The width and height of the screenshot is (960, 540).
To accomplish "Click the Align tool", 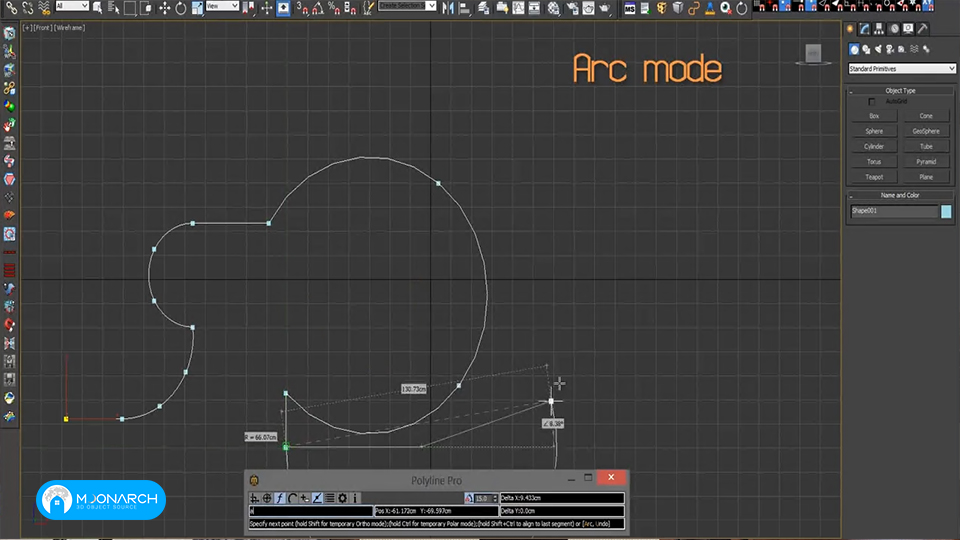I will [465, 8].
